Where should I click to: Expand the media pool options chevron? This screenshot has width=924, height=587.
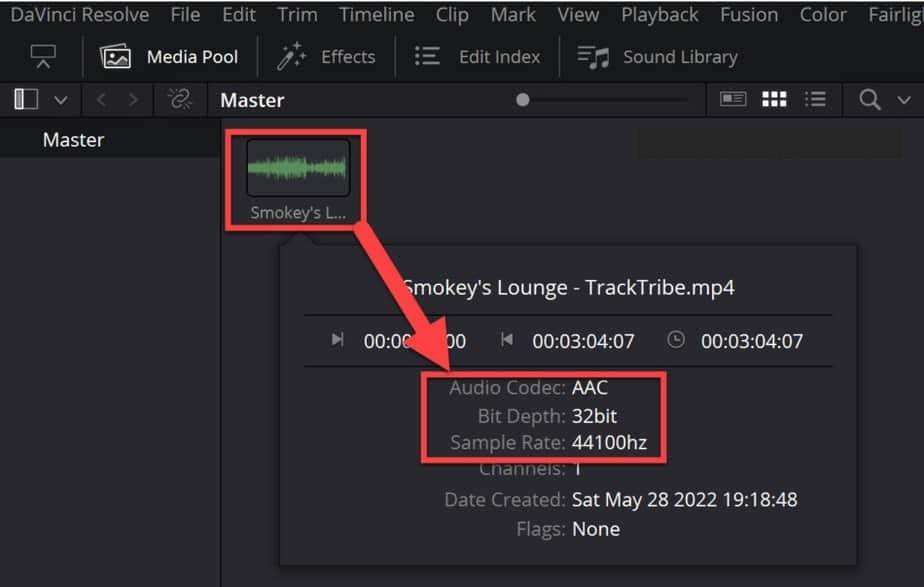(x=904, y=100)
